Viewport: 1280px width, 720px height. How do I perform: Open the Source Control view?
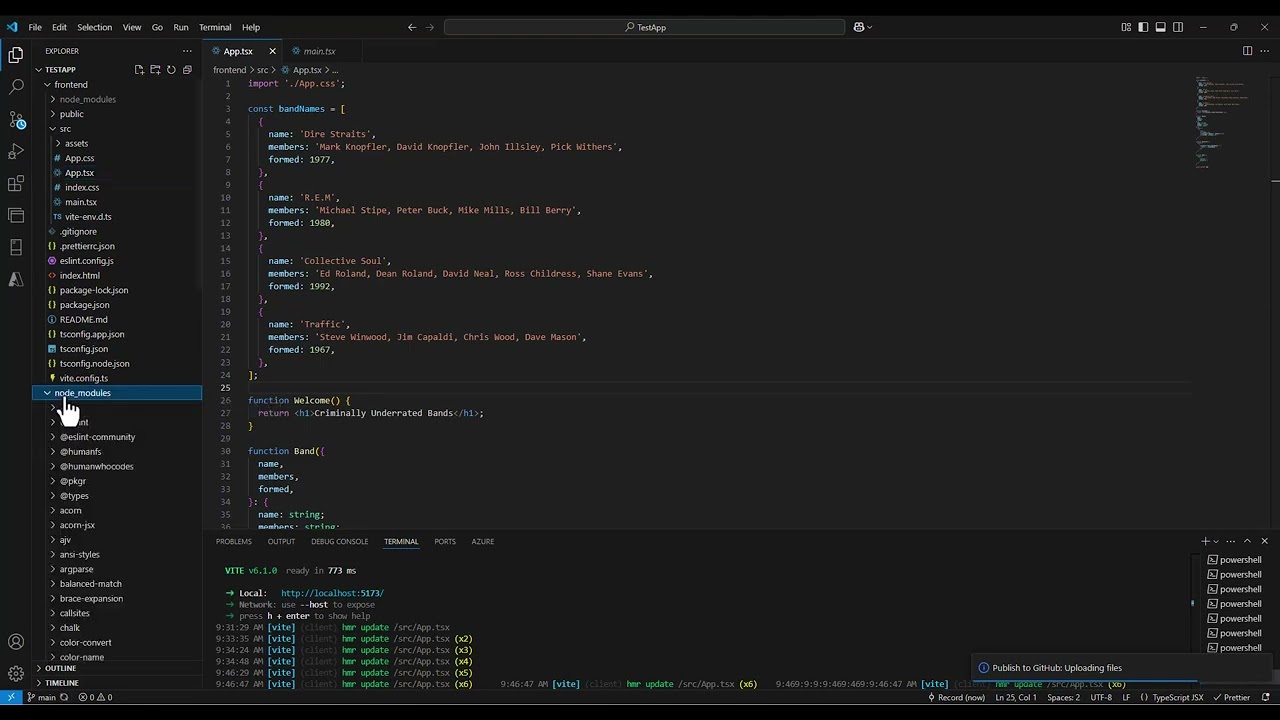[16, 120]
